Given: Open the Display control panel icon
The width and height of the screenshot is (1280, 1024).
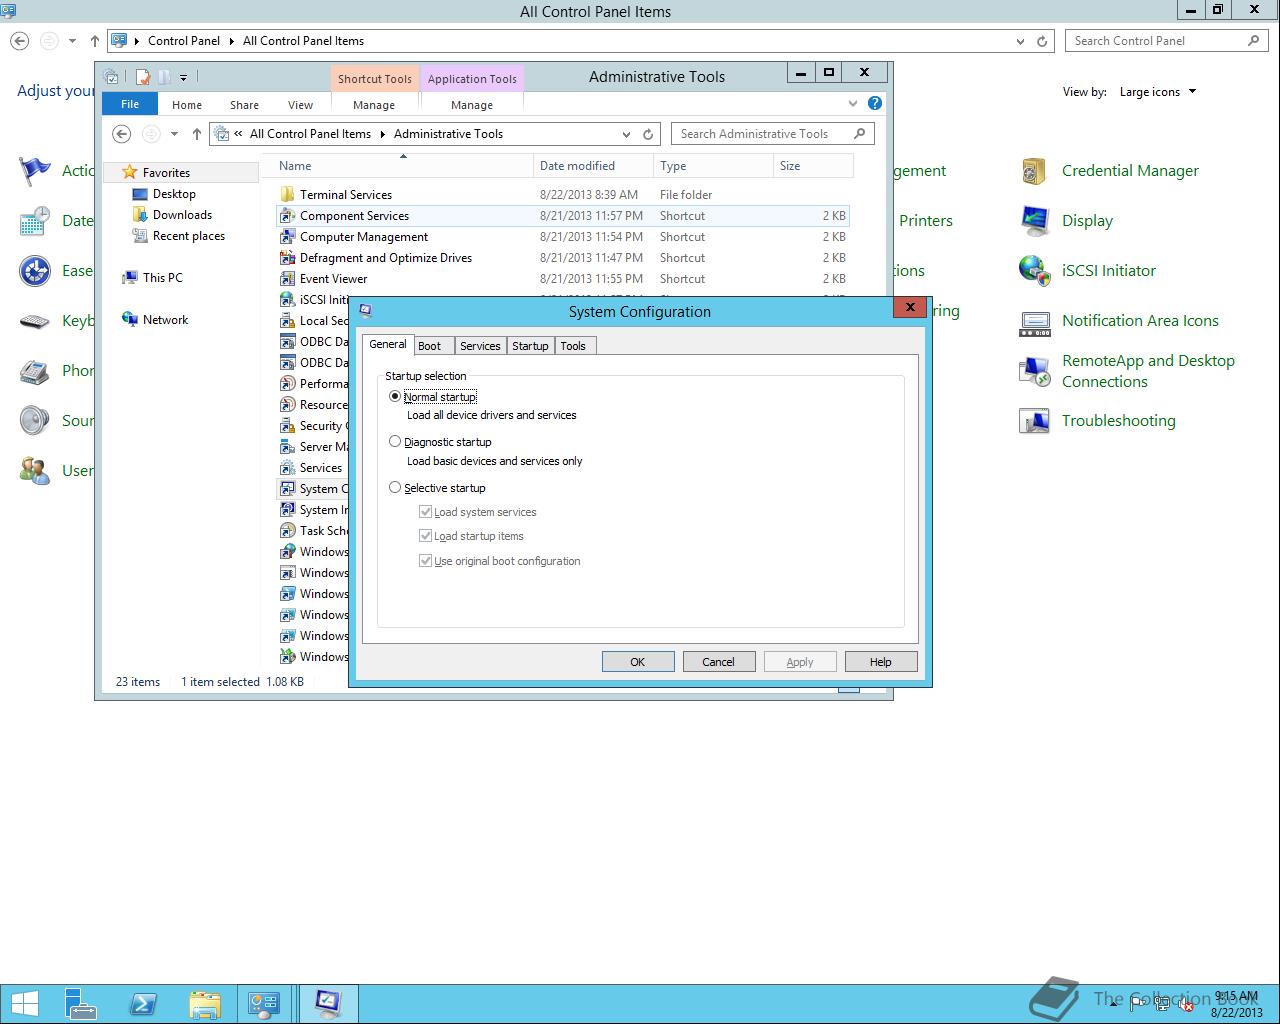Looking at the screenshot, I should click(1034, 221).
